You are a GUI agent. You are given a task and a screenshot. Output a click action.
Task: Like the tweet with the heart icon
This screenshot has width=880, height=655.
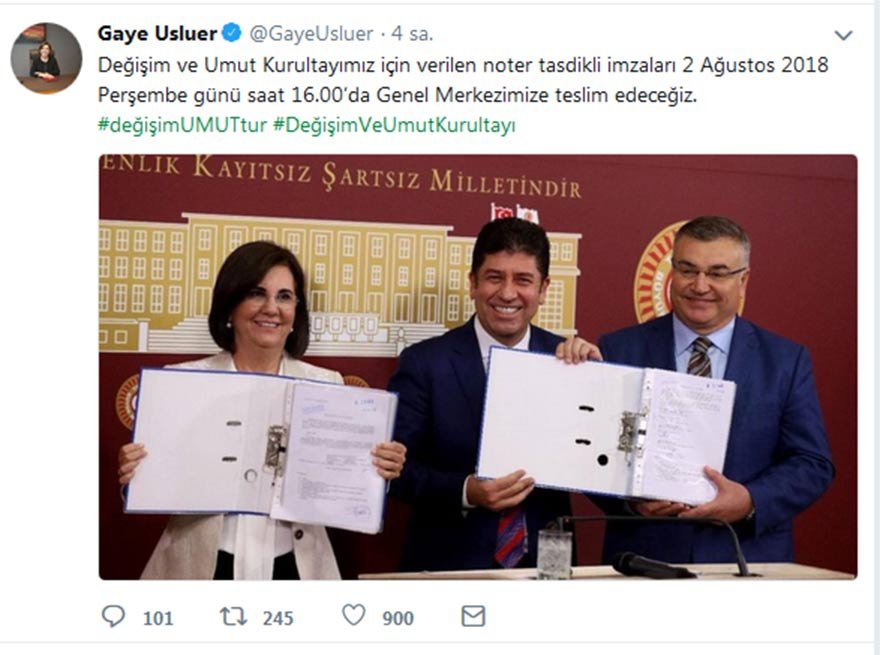tap(354, 615)
